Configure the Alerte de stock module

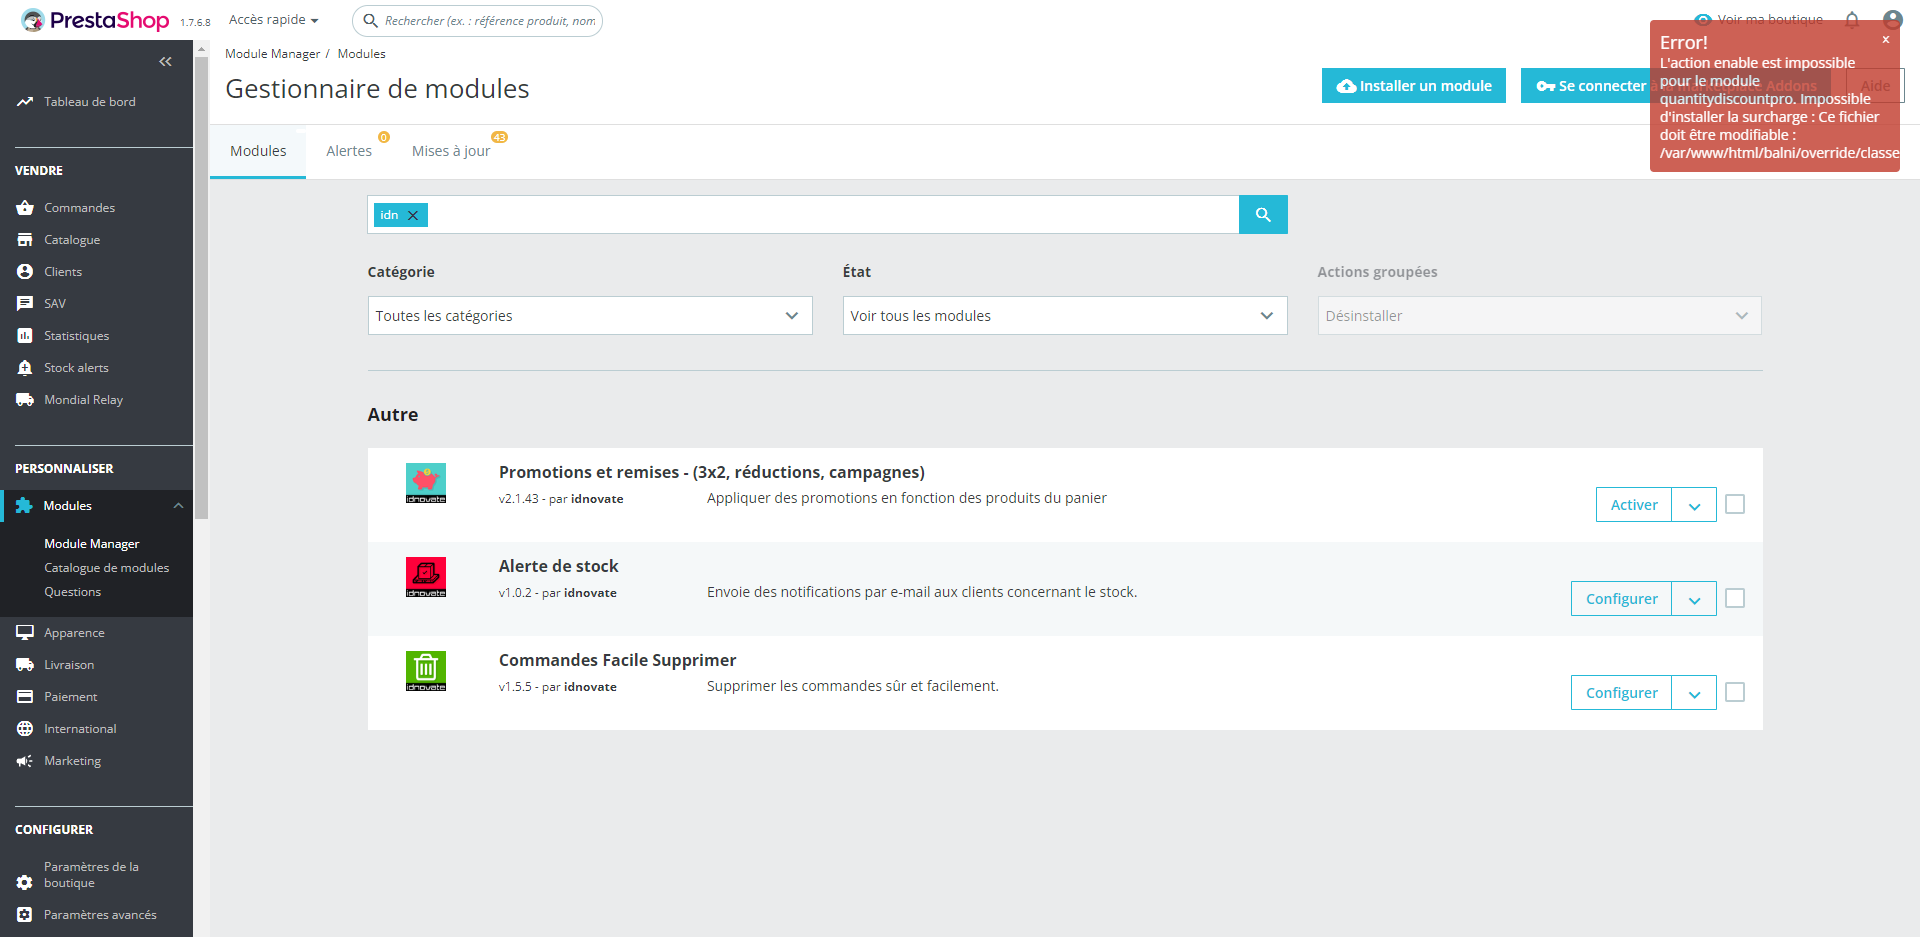coord(1622,599)
